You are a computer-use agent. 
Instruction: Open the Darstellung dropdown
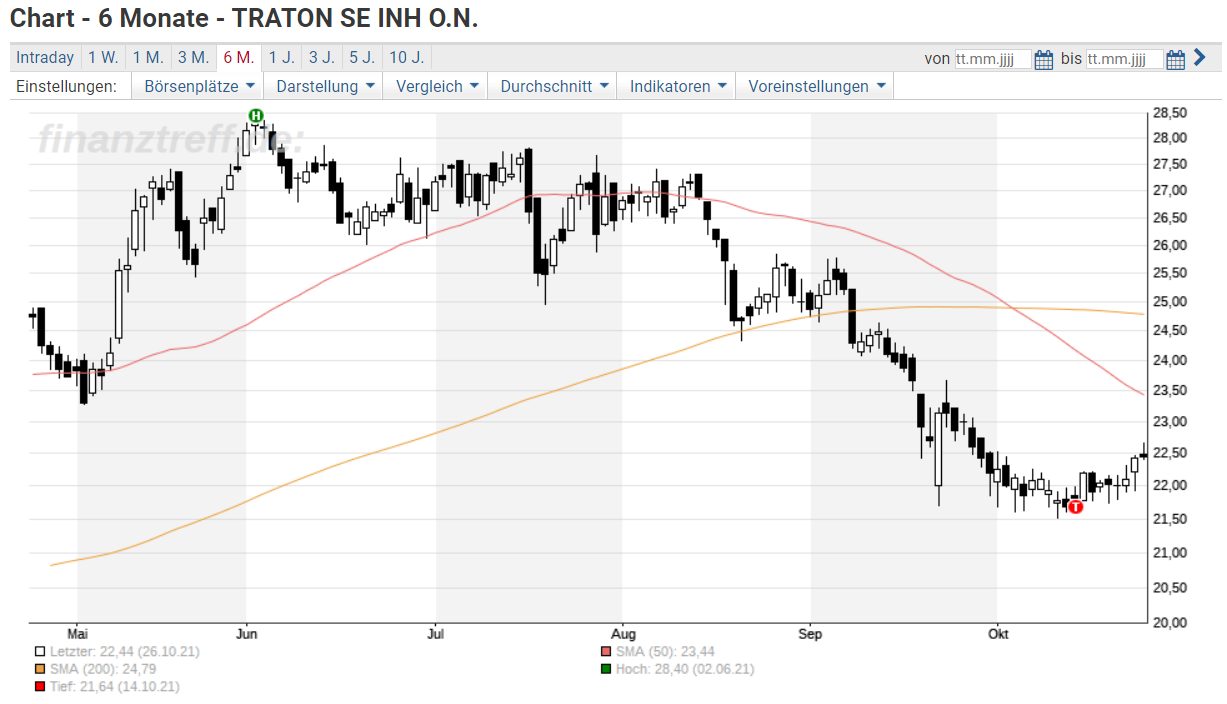pos(325,86)
